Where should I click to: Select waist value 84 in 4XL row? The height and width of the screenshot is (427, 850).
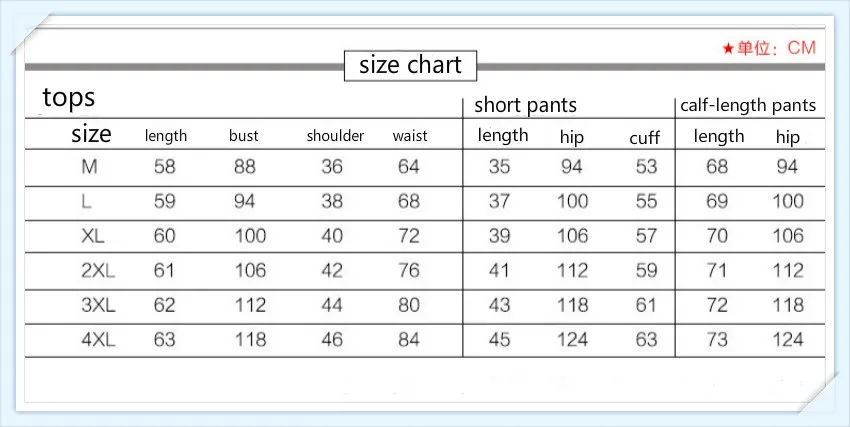[x=408, y=340]
